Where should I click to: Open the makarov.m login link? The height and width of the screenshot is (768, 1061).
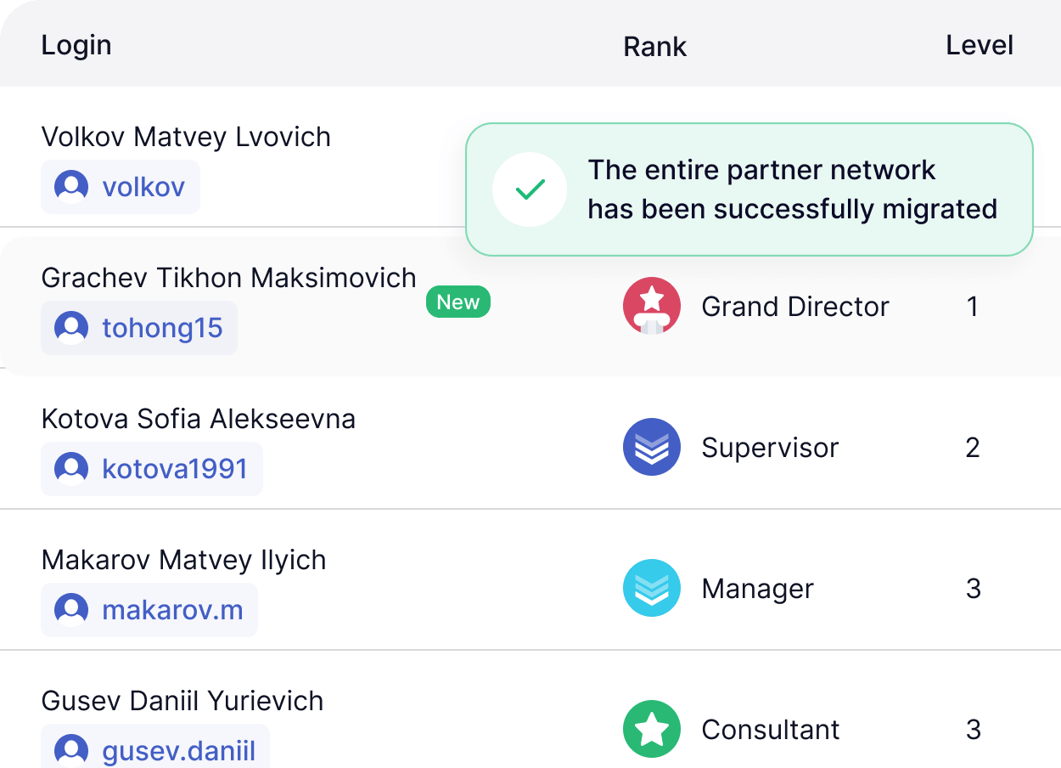[172, 610]
